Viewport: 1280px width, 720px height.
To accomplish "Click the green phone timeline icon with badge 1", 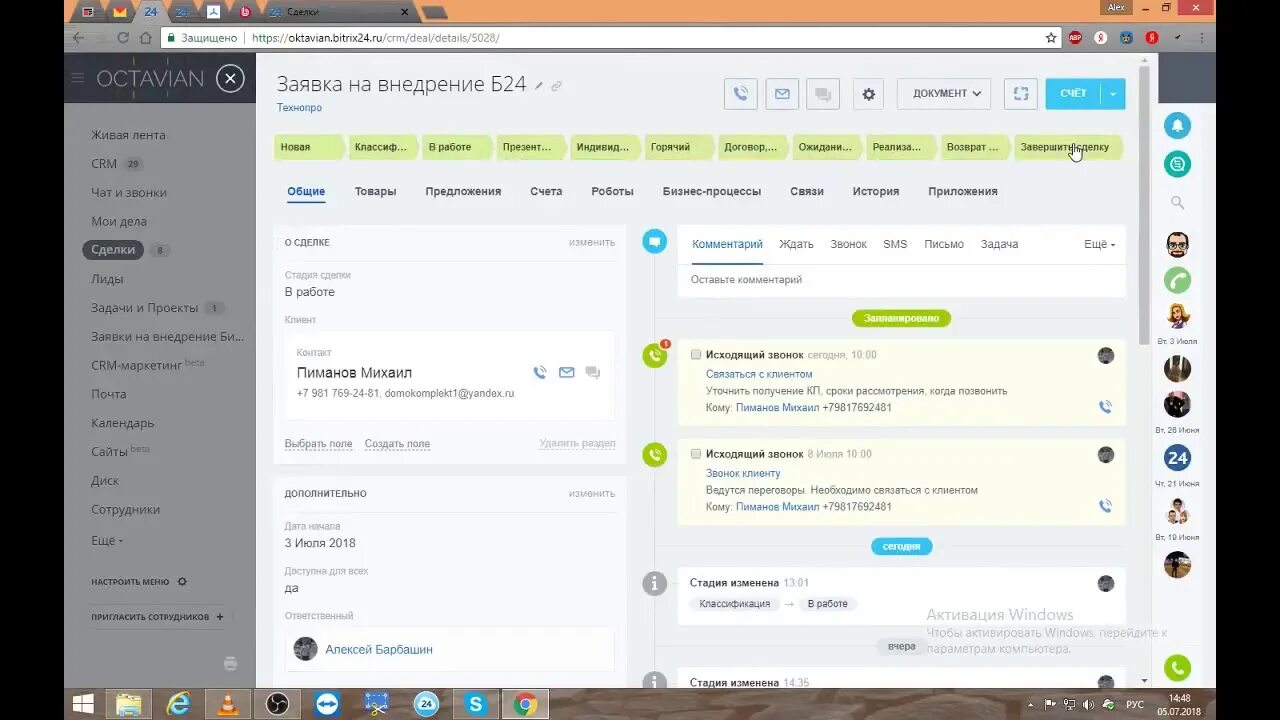I will [654, 355].
